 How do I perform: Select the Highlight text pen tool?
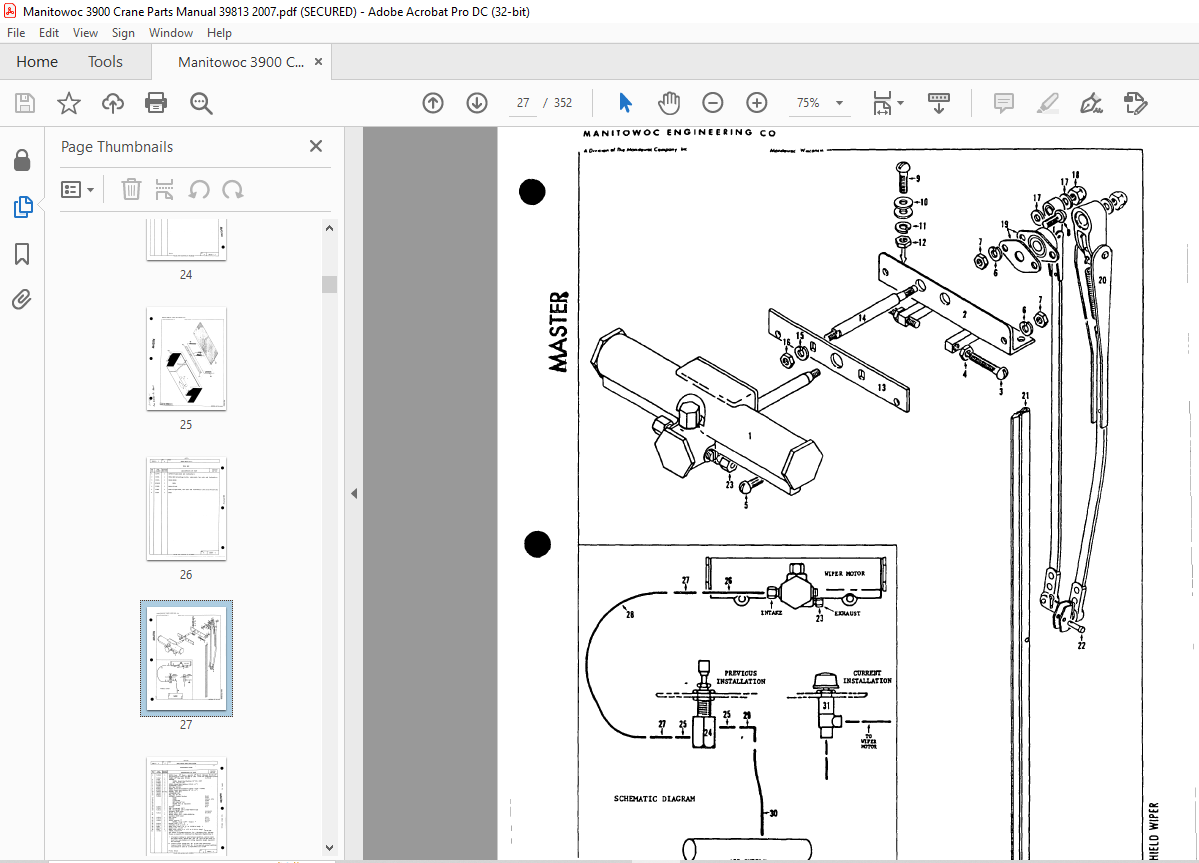tap(1048, 103)
